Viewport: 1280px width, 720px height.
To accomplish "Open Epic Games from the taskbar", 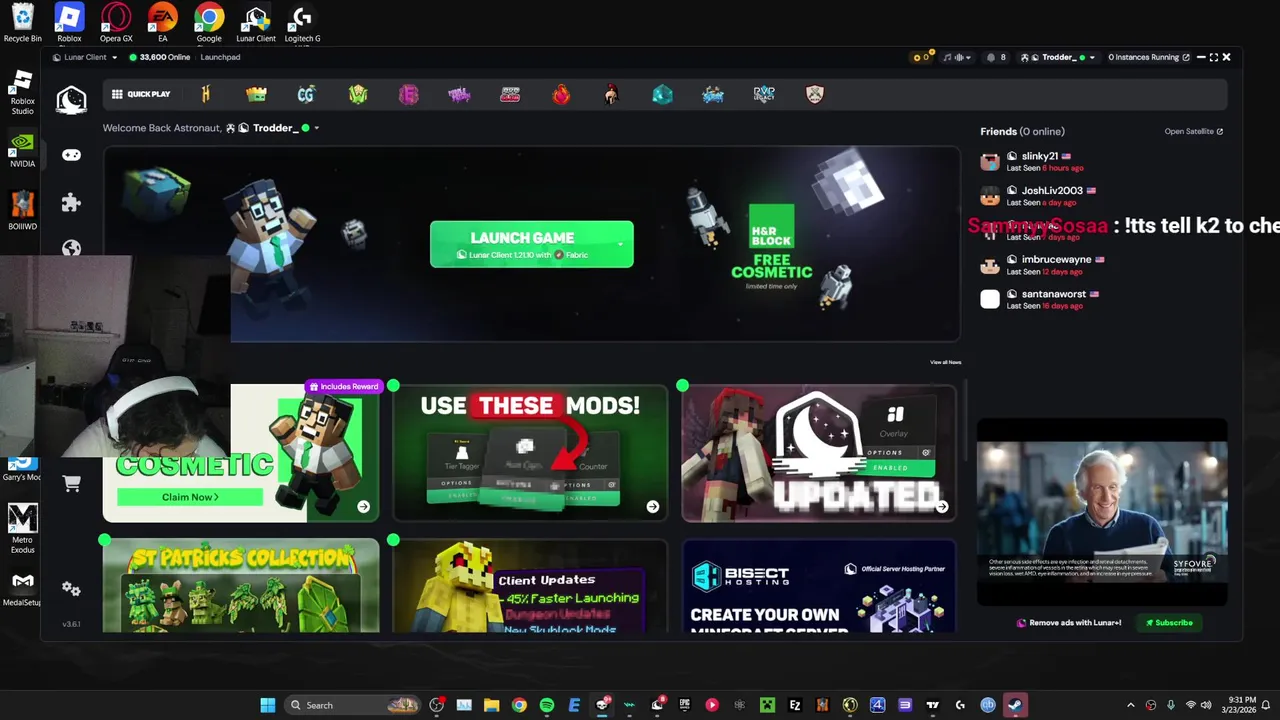I will pyautogui.click(x=684, y=705).
